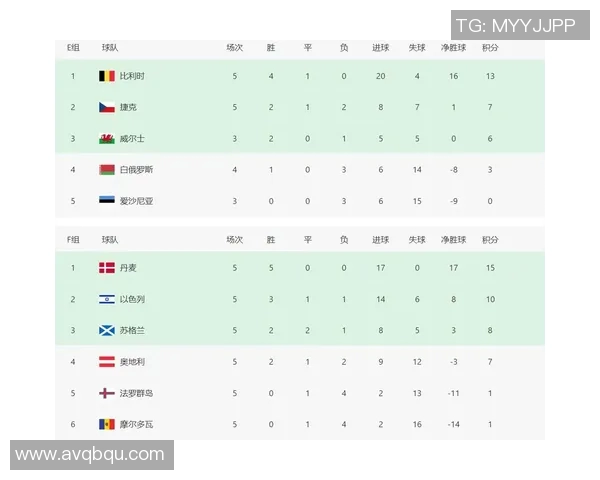Viewport: 600px width, 480px height.
Task: Select the 以色列 team name
Action: pos(132,299)
